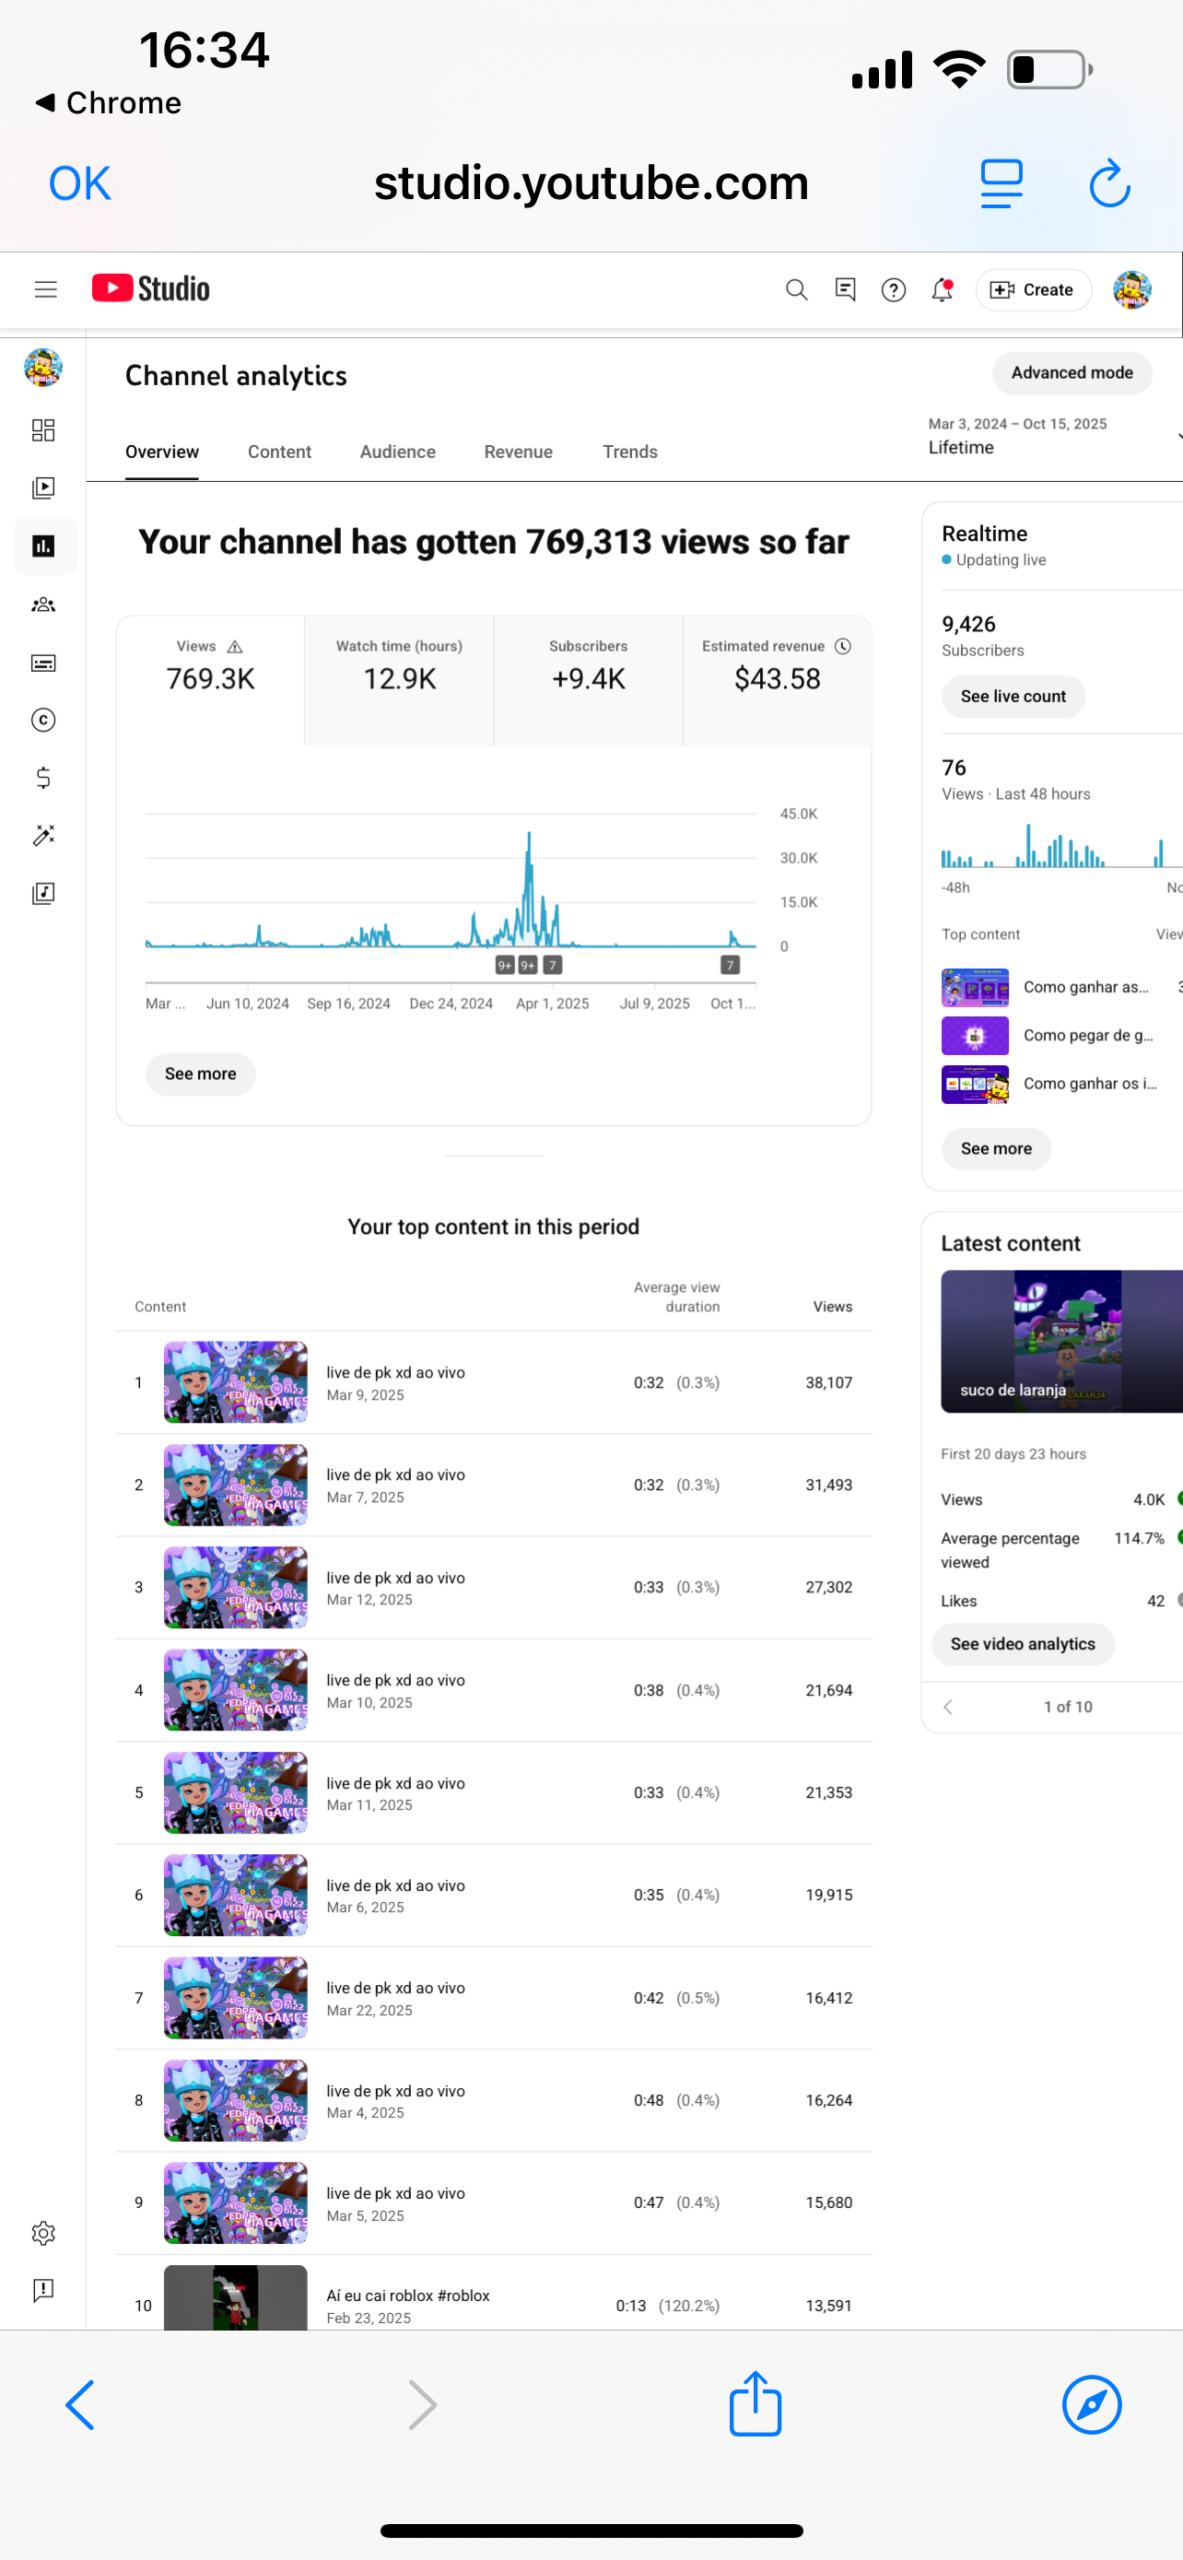Viewport: 1183px width, 2560px height.
Task: Open 'Como pegar de g...' top content item
Action: click(1062, 1036)
